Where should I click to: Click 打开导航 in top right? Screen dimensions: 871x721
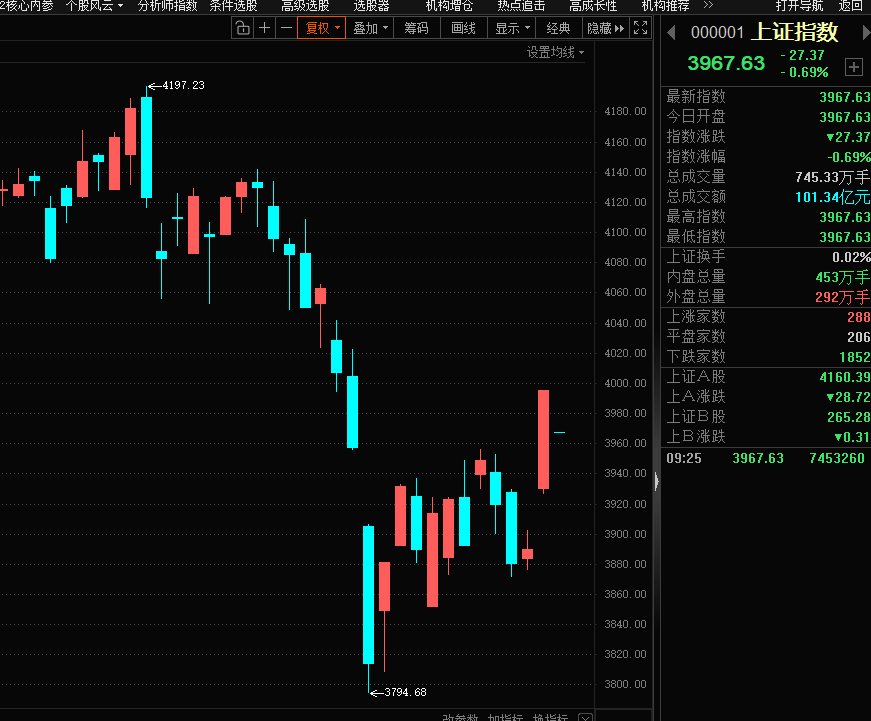click(799, 6)
